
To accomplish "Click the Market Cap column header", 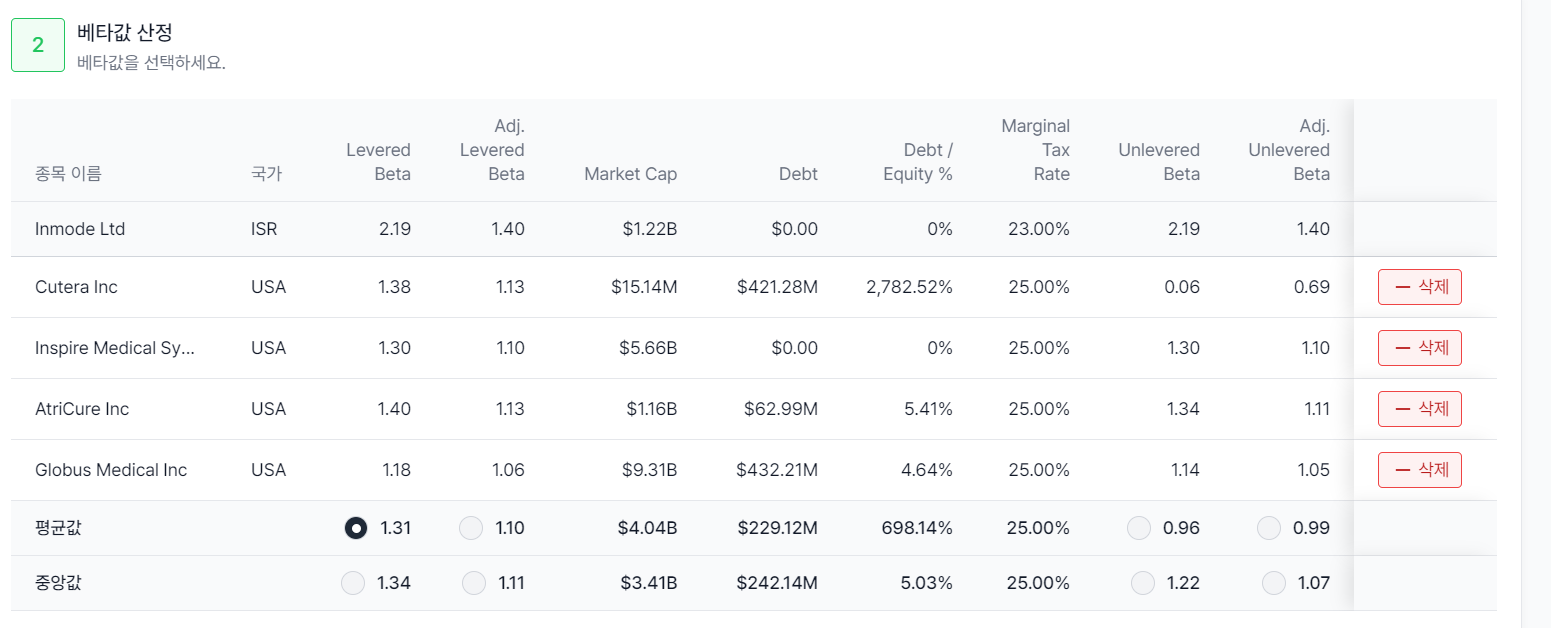I will pyautogui.click(x=630, y=174).
